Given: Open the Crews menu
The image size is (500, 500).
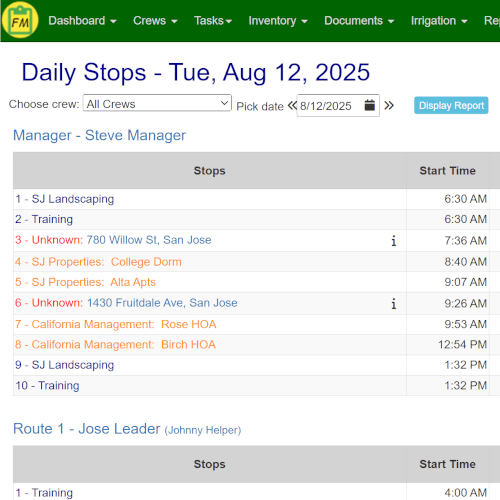Looking at the screenshot, I should [155, 21].
